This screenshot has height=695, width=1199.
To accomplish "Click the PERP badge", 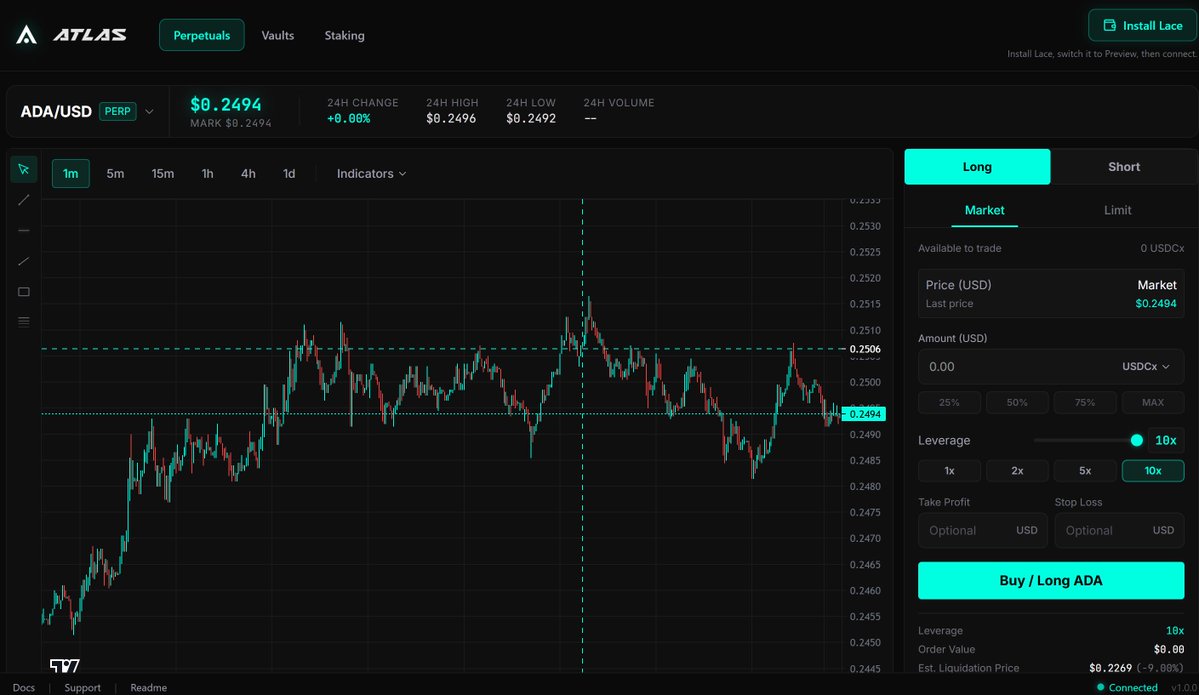I will point(118,112).
